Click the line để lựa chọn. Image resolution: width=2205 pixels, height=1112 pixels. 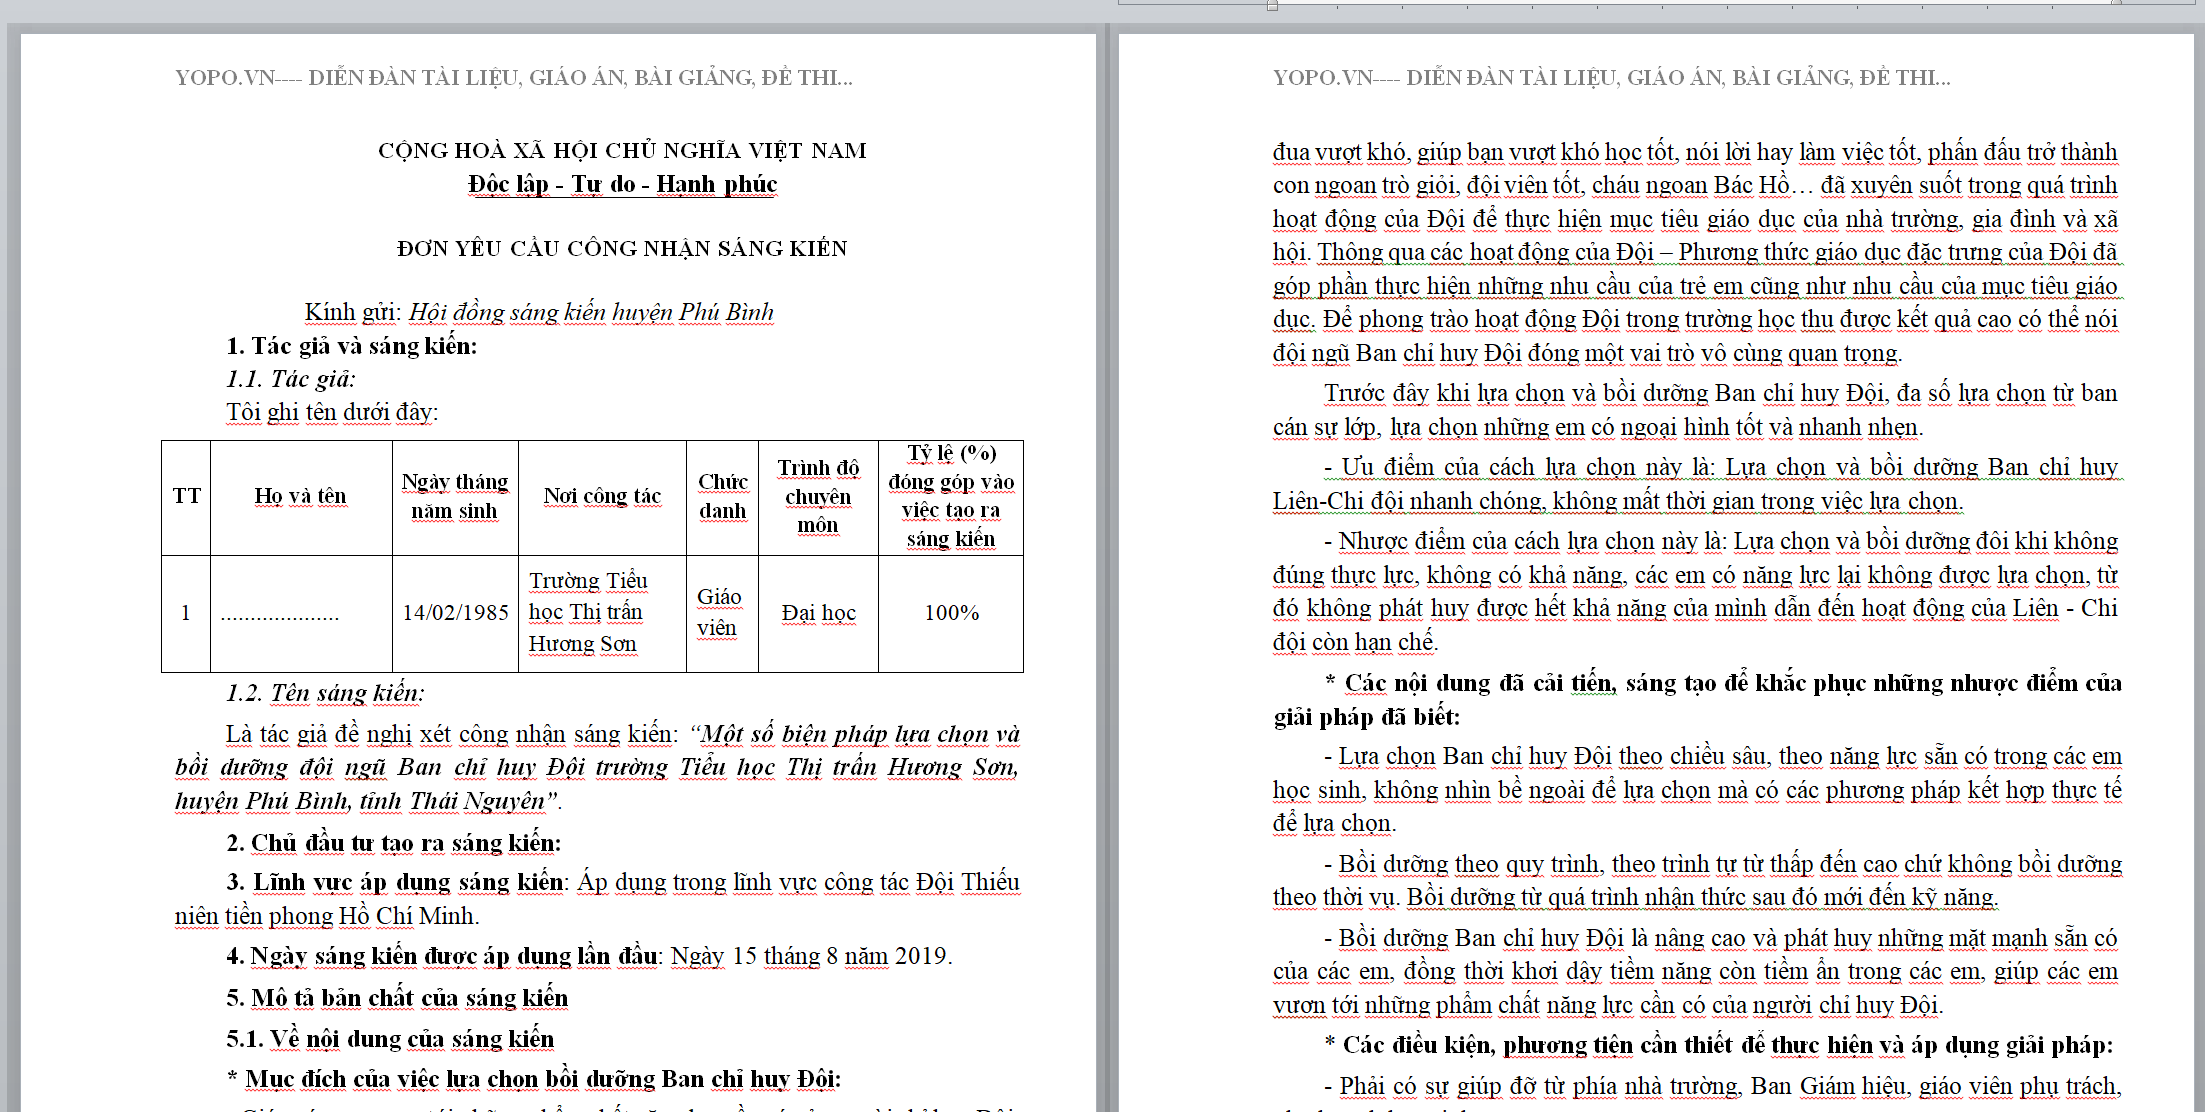click(1334, 823)
